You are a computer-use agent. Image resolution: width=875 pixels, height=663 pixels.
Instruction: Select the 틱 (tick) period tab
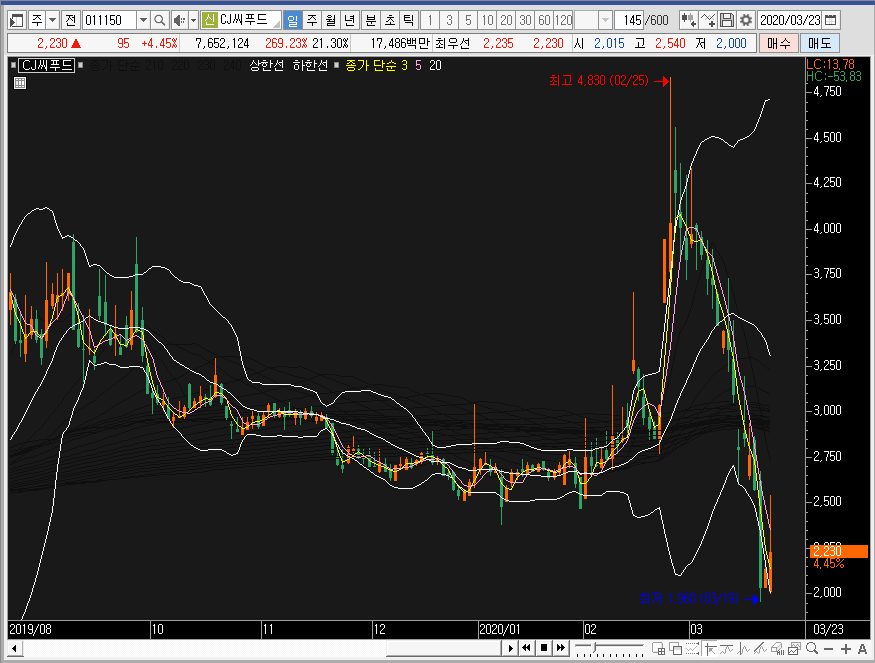click(408, 21)
